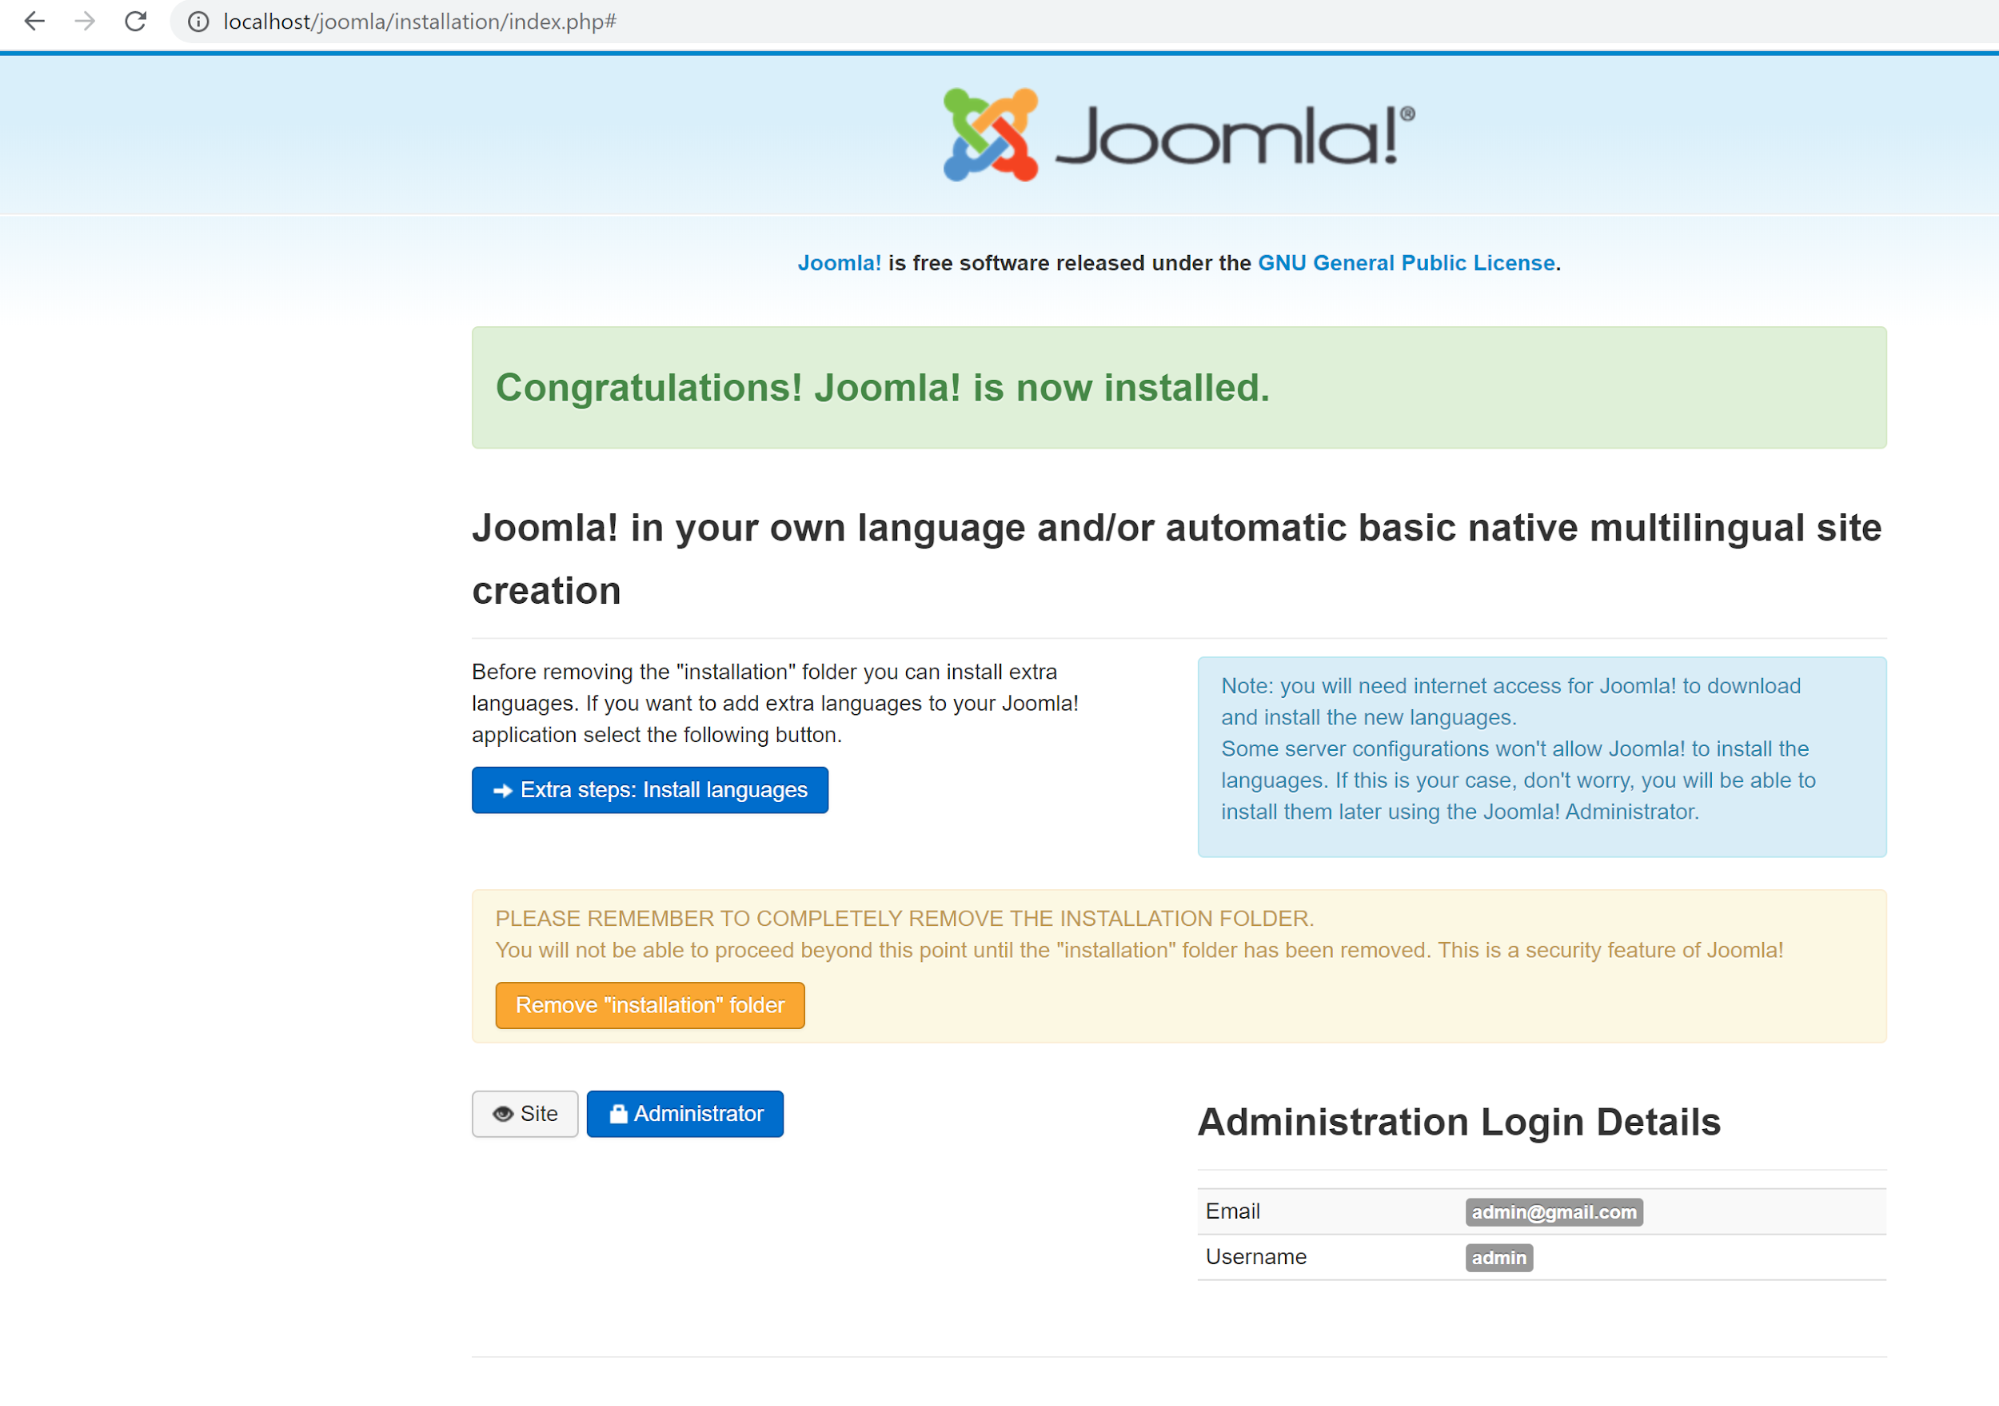Click Remove "installation" folder button
Screen dimensions: 1999x1406
click(650, 1005)
